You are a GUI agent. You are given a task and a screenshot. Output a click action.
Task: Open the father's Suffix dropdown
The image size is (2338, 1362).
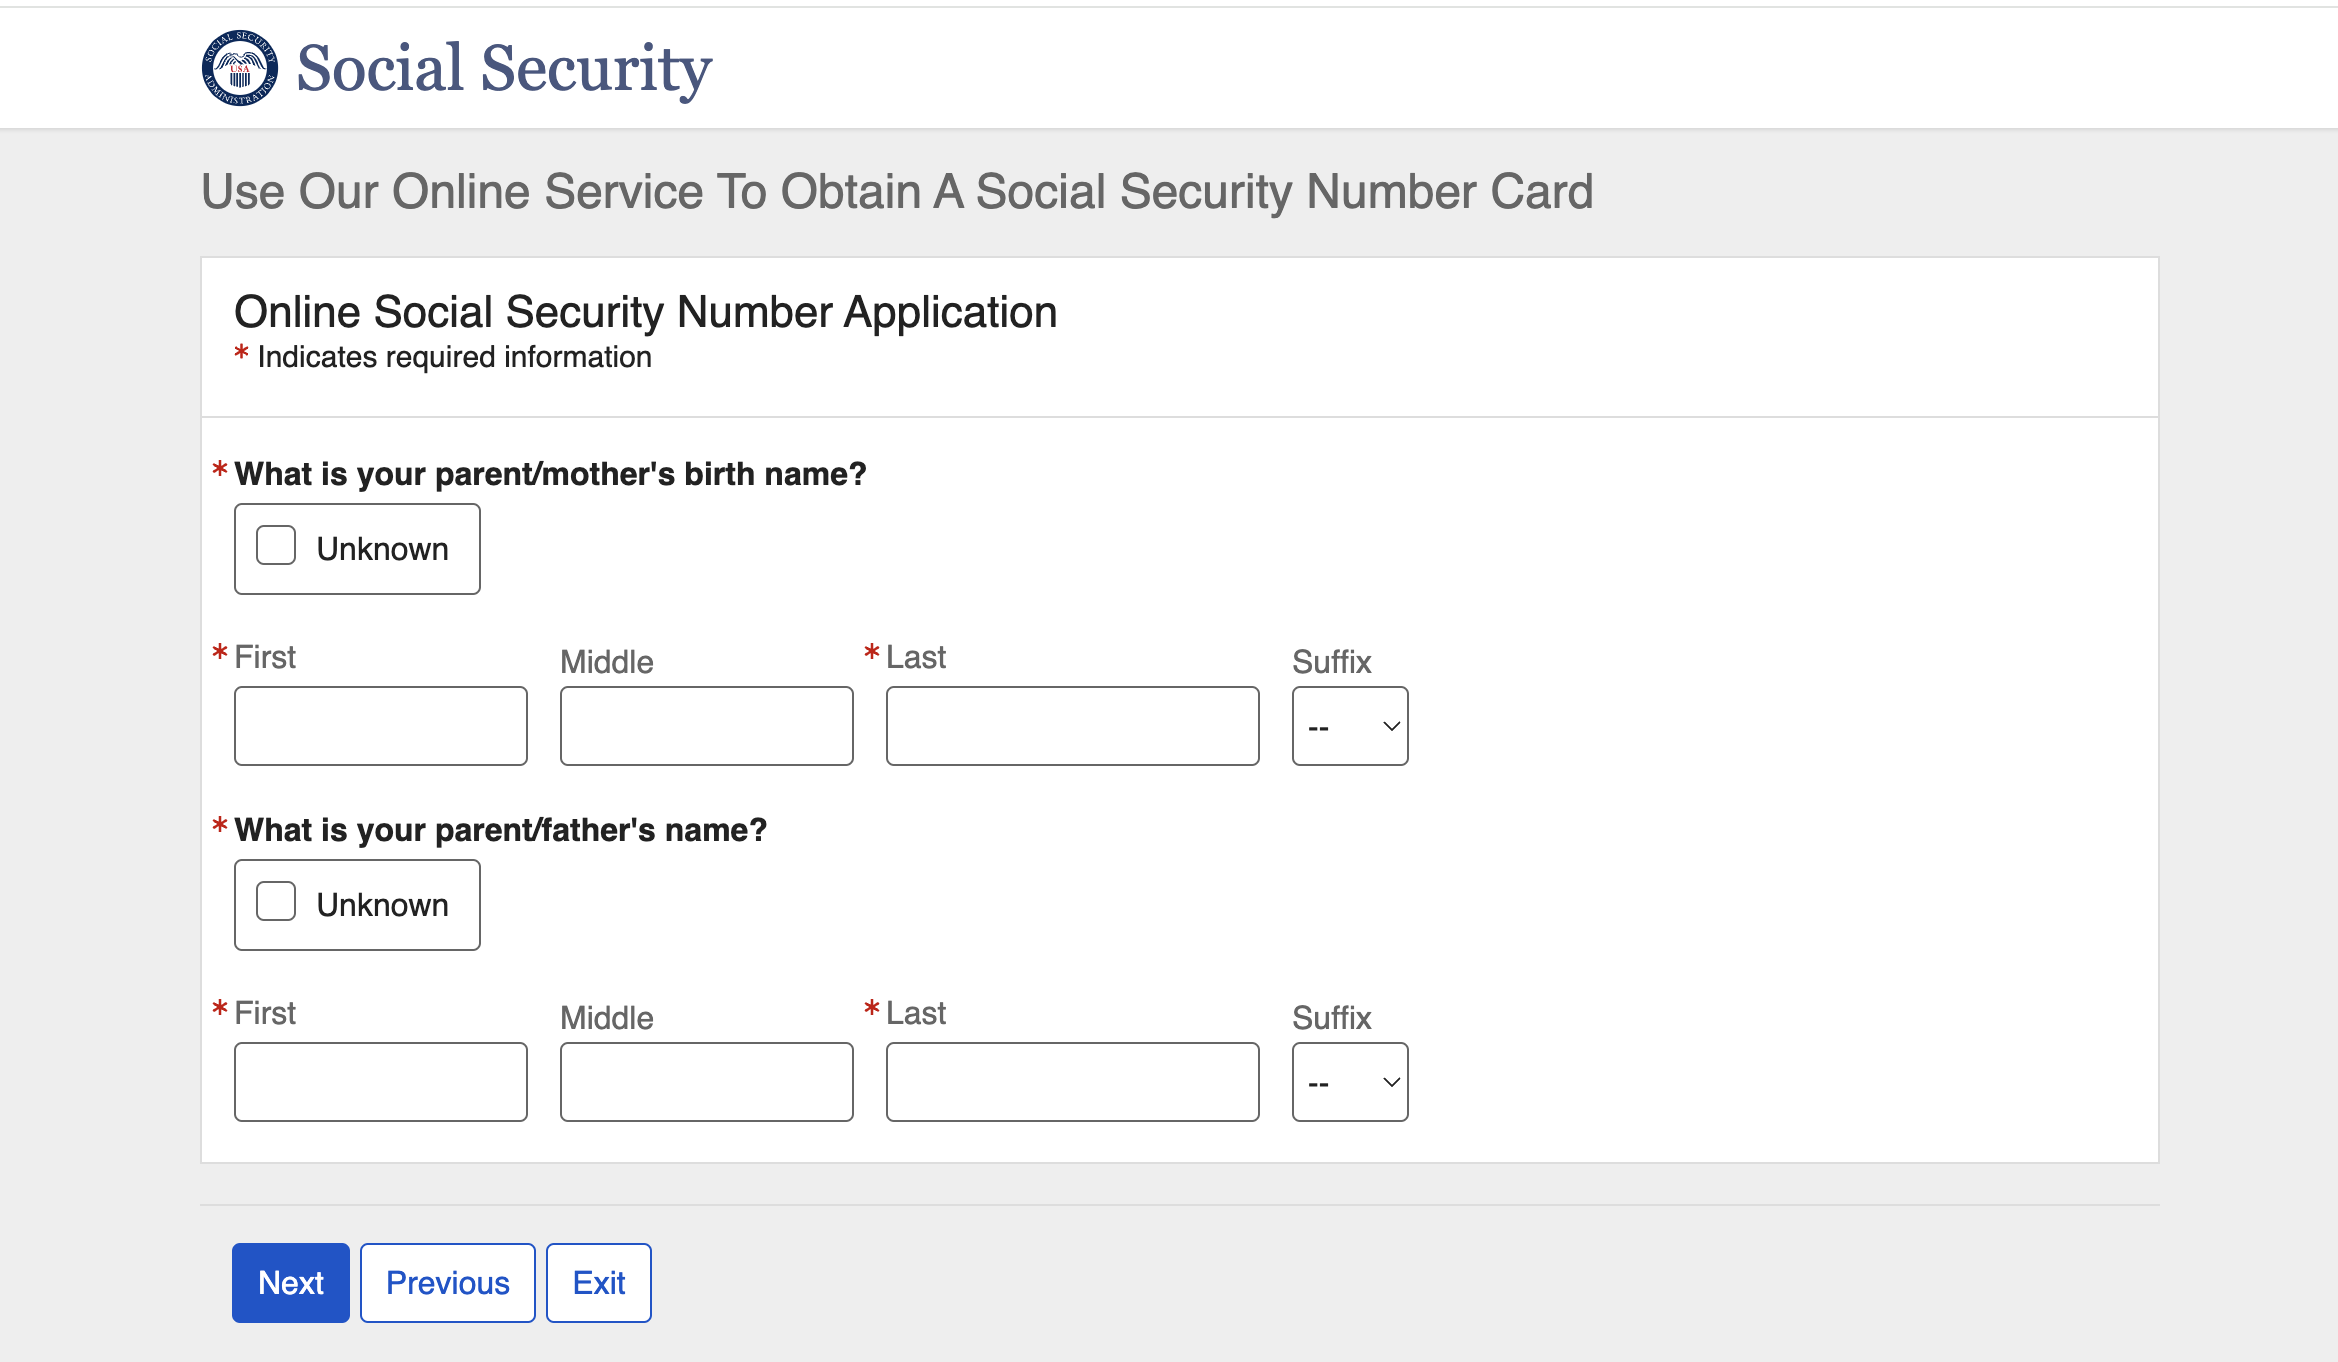coord(1350,1082)
